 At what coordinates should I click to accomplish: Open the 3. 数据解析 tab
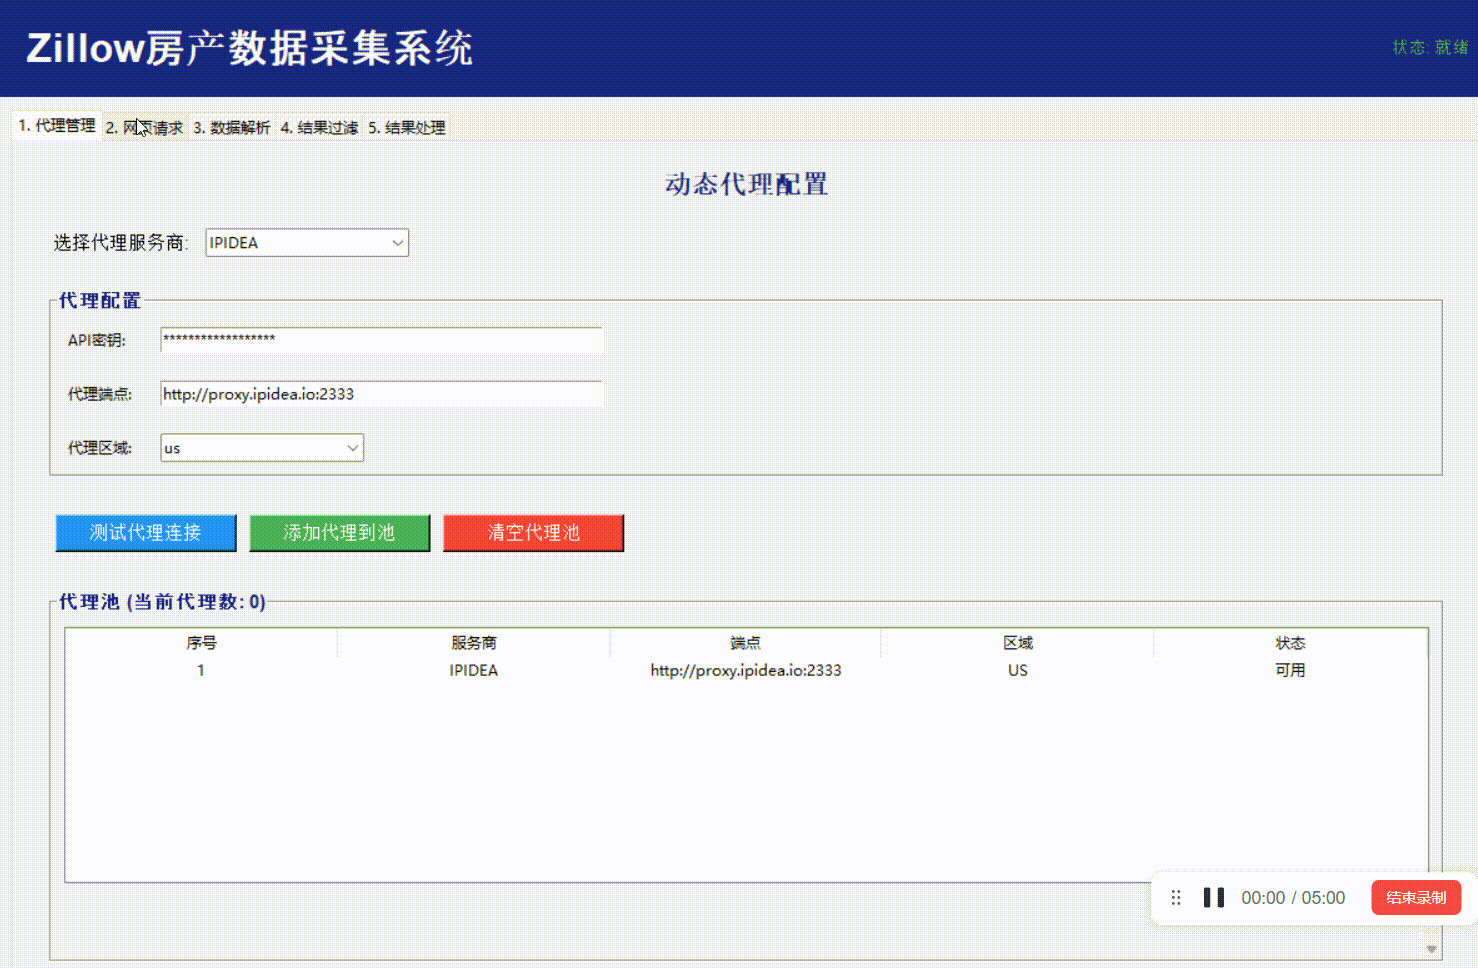tap(231, 128)
